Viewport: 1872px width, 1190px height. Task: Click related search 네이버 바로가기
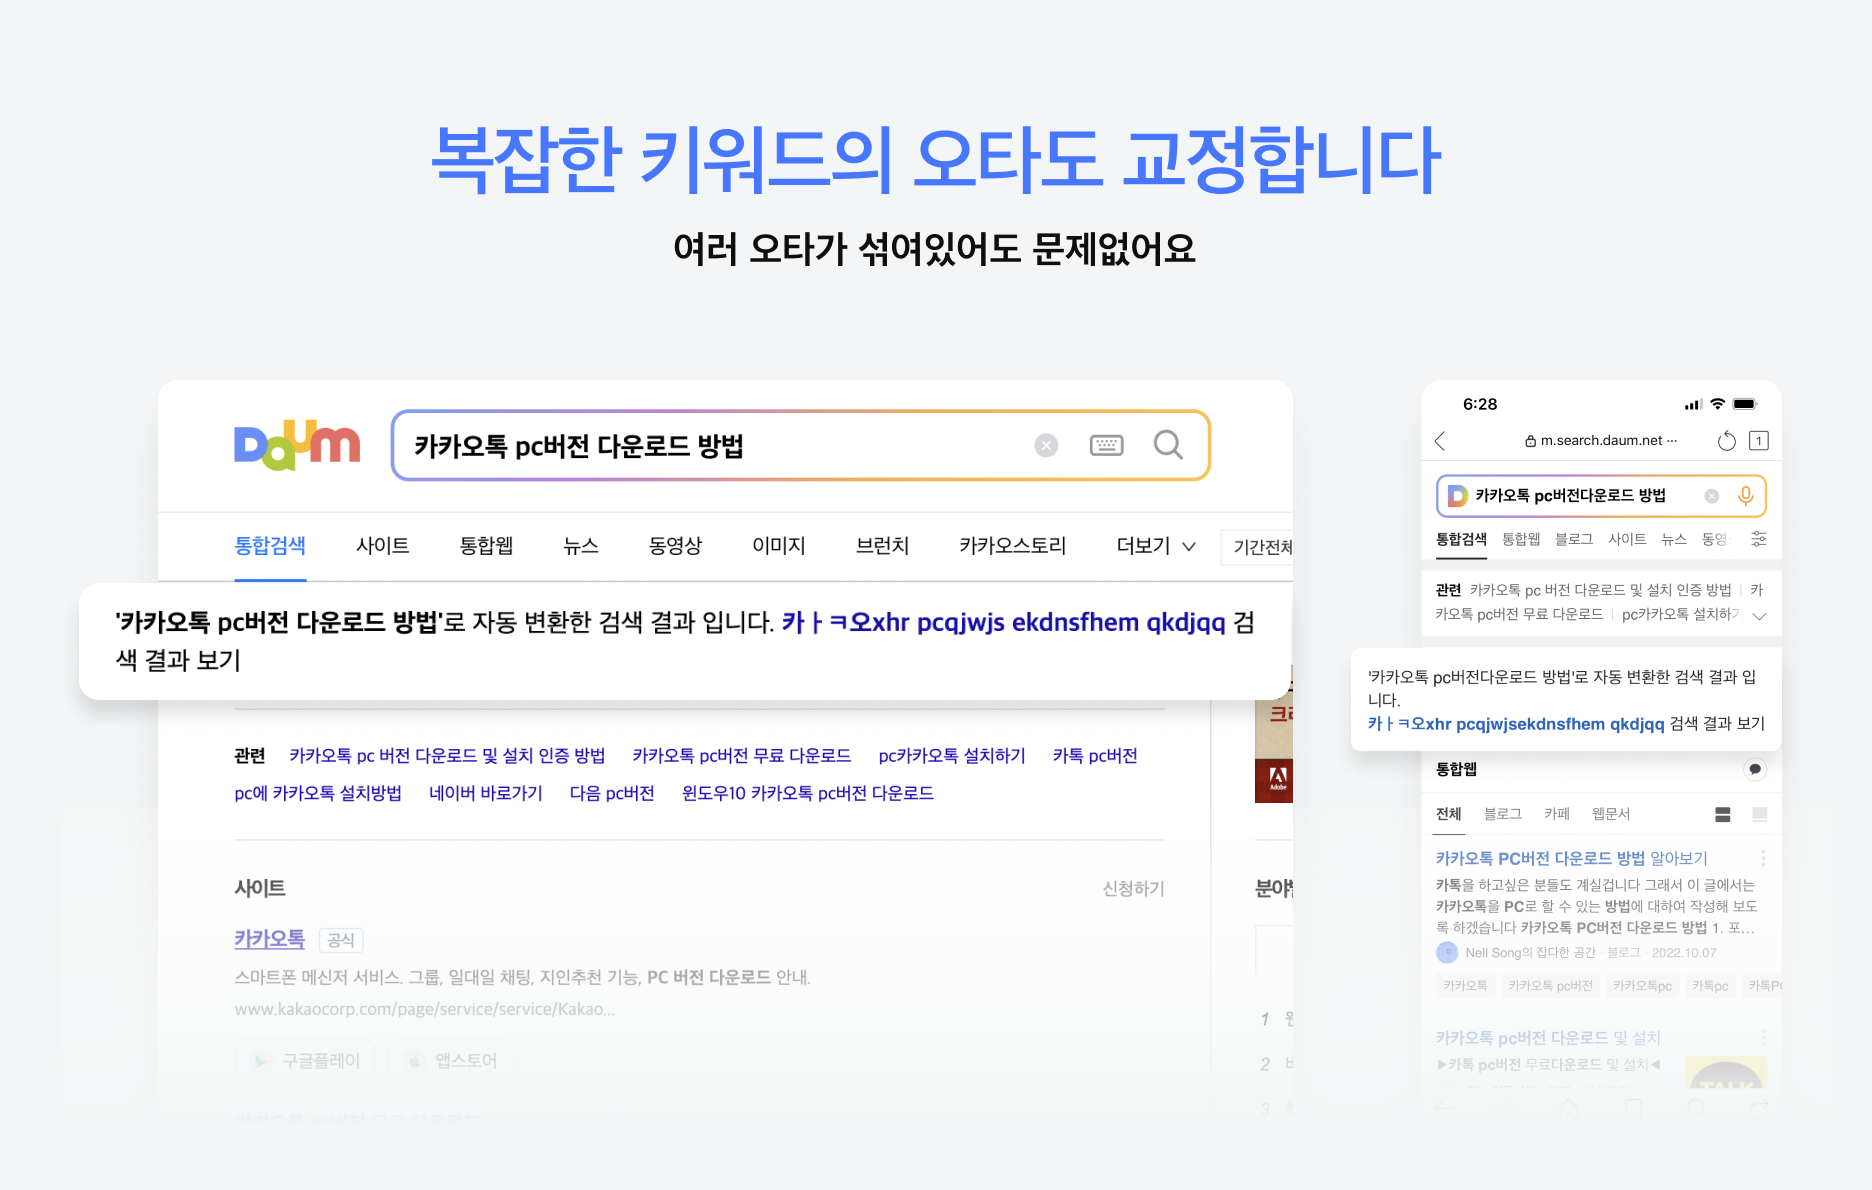click(486, 793)
